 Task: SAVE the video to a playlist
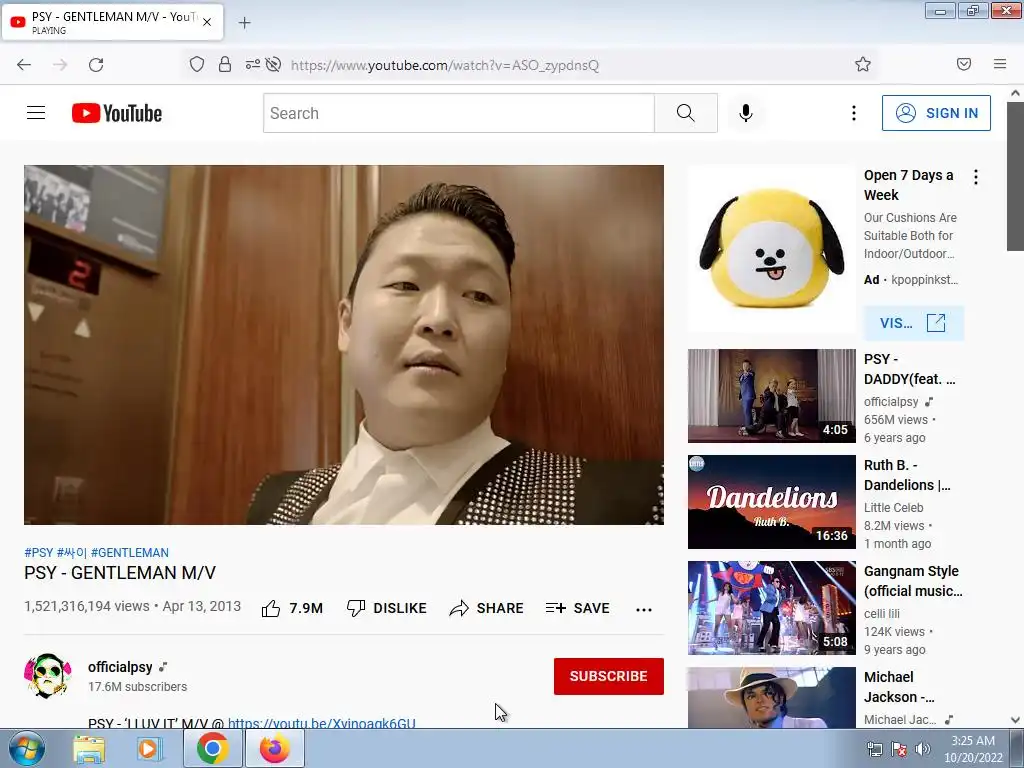click(x=577, y=608)
